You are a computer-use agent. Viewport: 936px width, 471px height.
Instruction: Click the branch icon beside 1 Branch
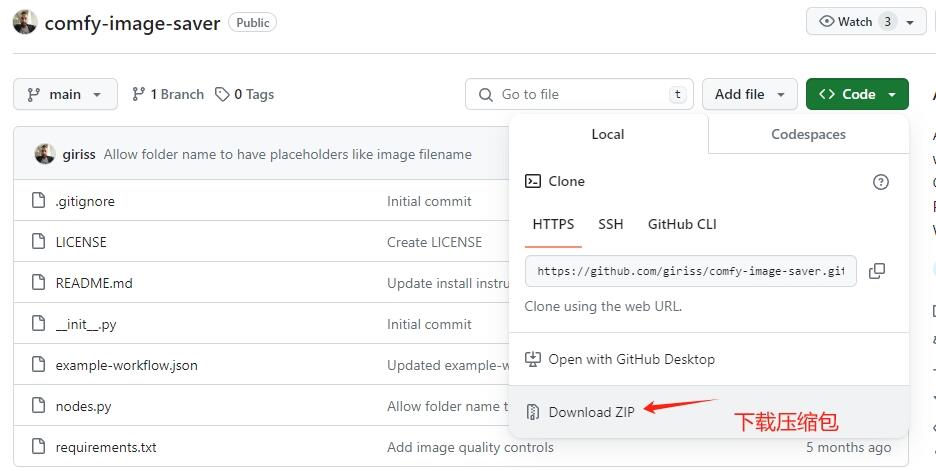[139, 94]
